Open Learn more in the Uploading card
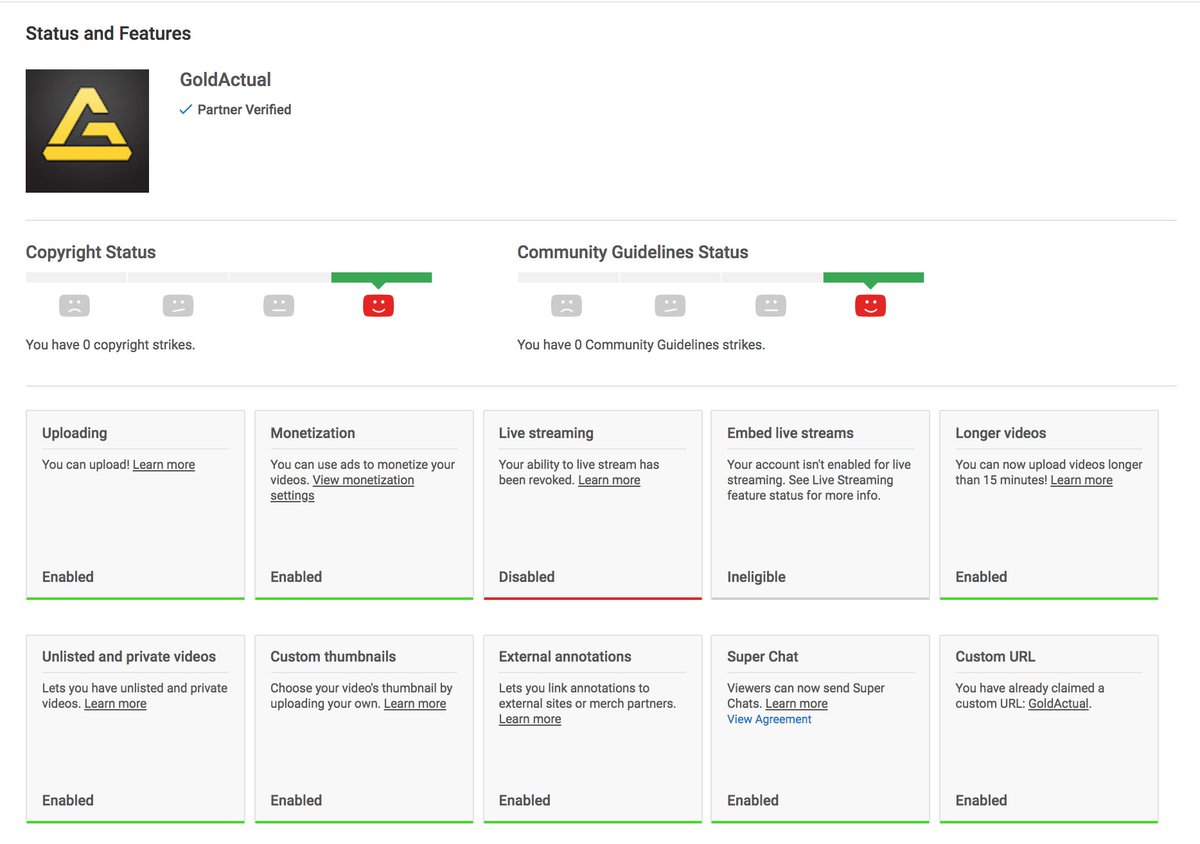The image size is (1200, 844). pos(164,465)
